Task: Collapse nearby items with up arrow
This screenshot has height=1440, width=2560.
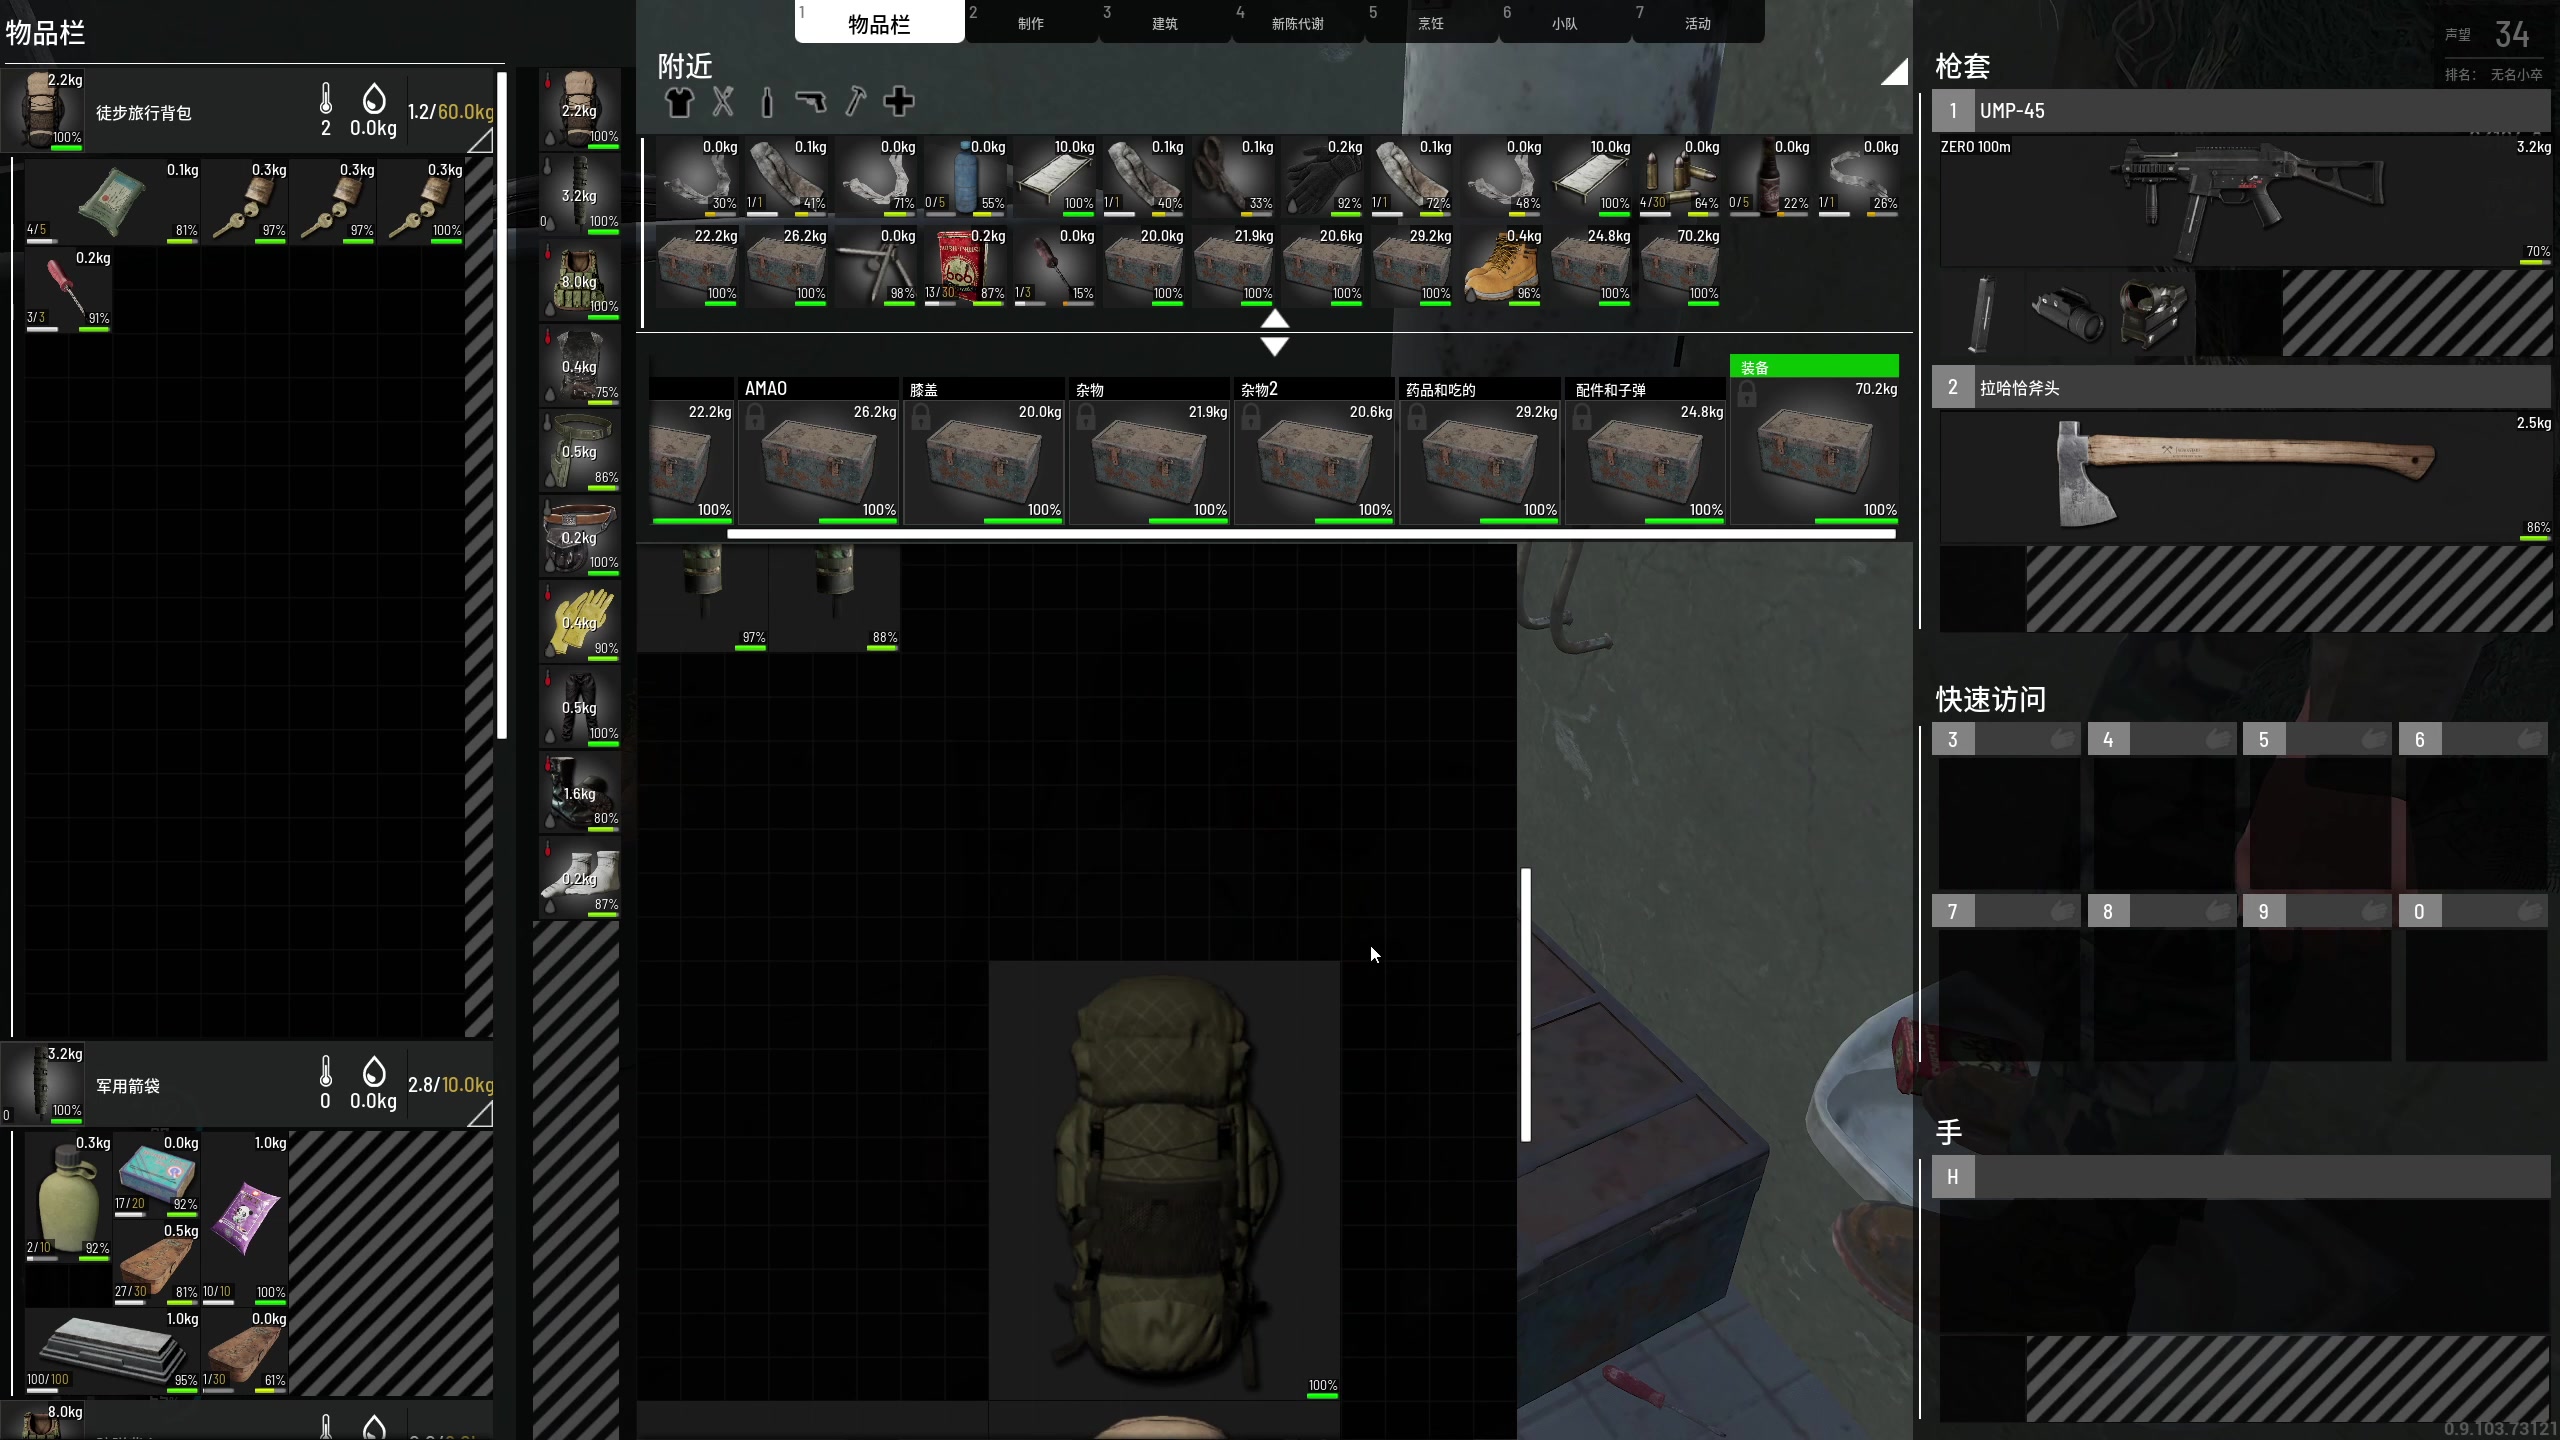Action: (1274, 319)
